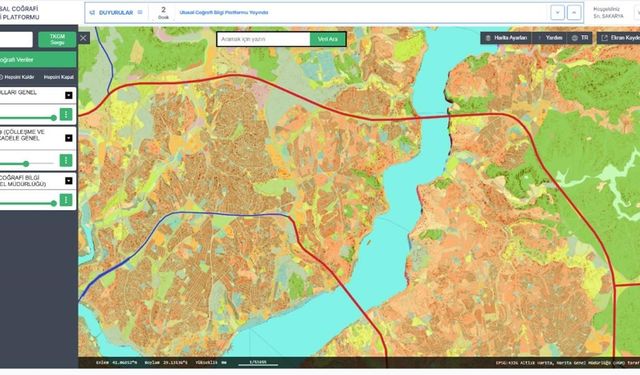
Task: Open options menu for first layer
Action: 66,114
